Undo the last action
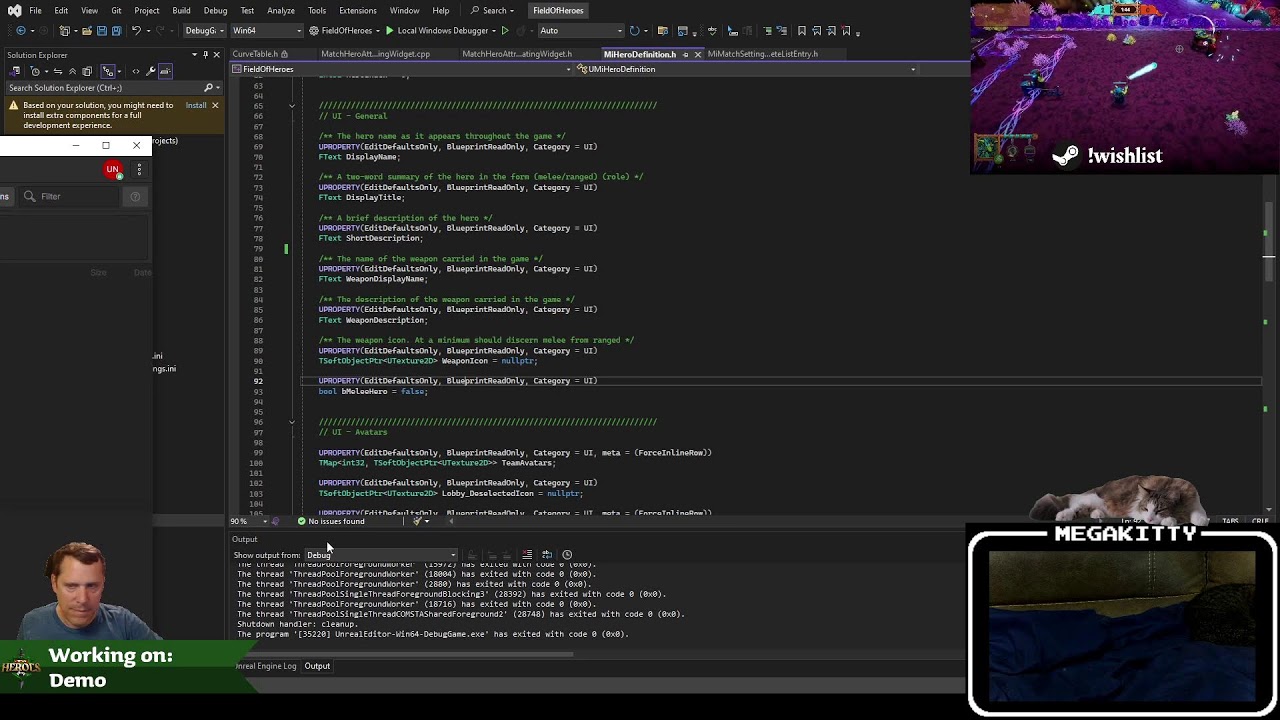This screenshot has width=1280, height=720. pos(136,31)
